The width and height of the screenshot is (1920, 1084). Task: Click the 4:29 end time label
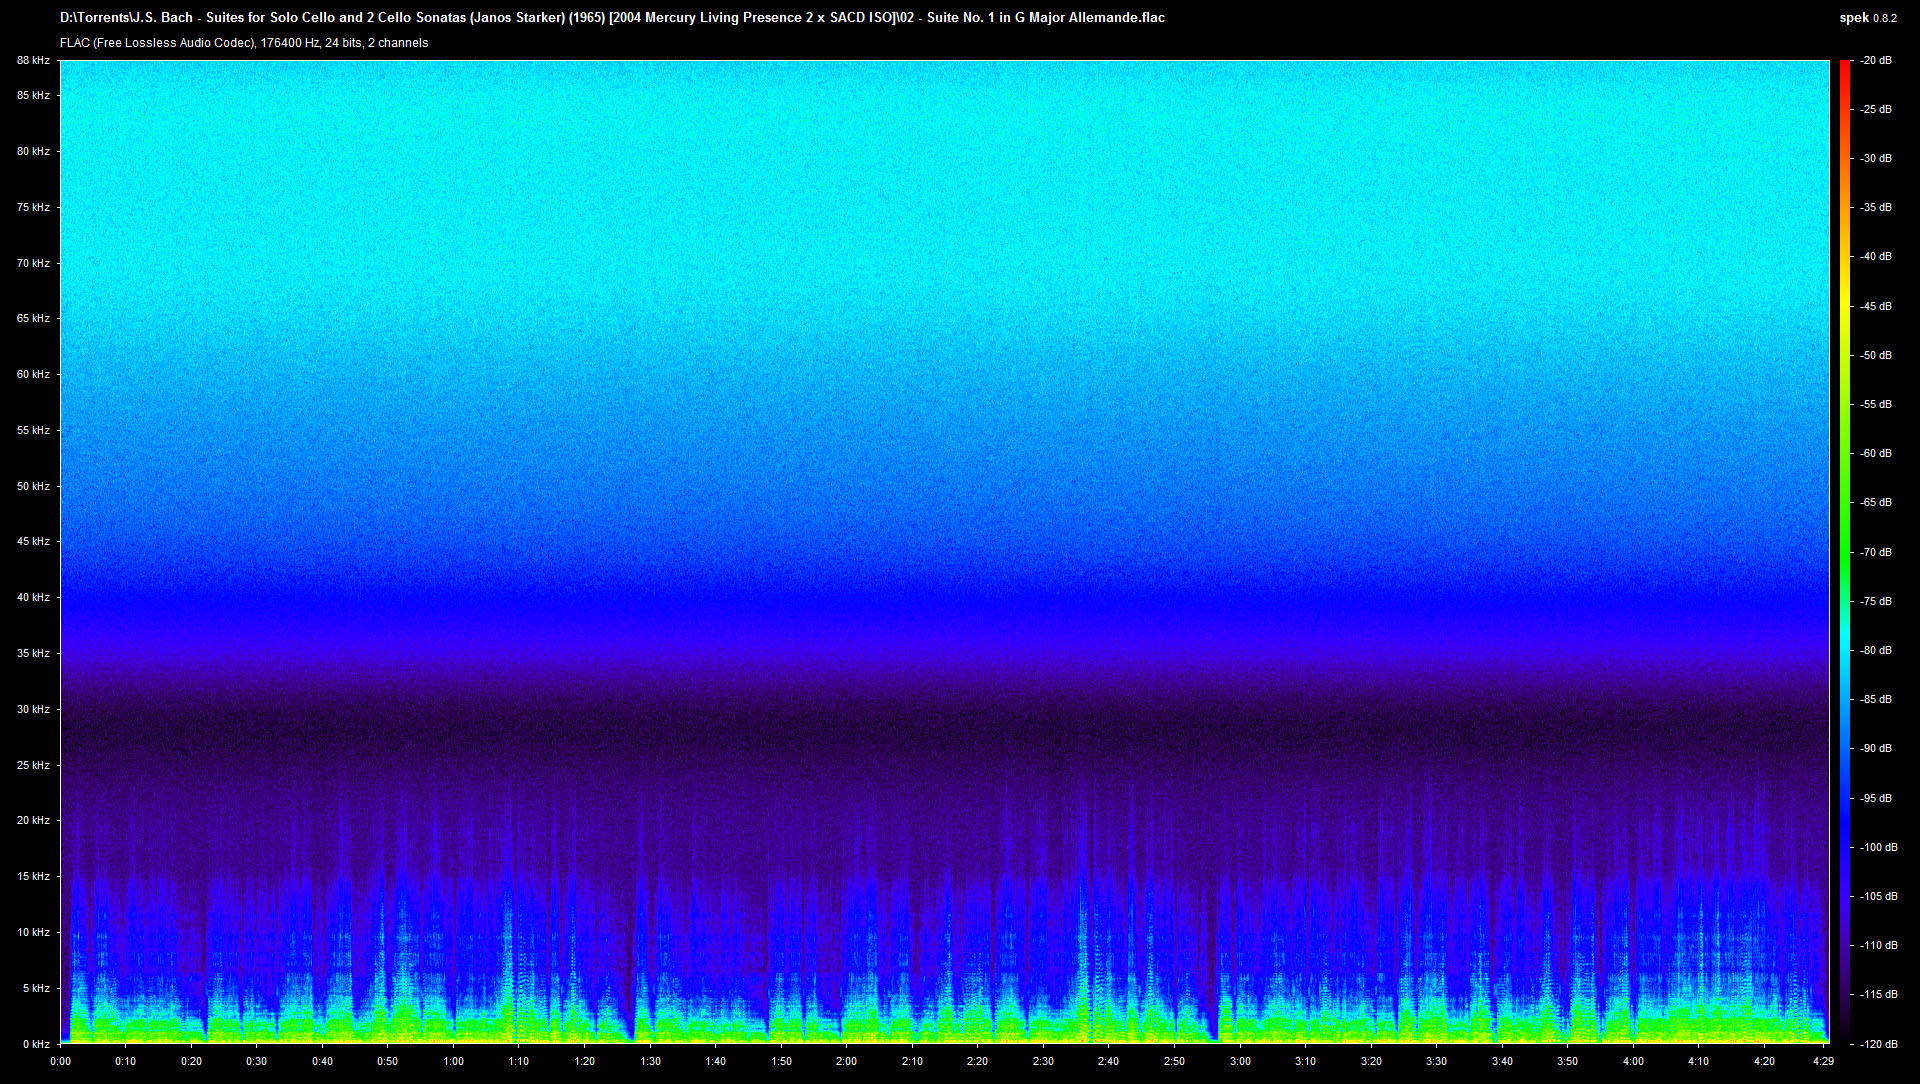tap(1823, 1062)
